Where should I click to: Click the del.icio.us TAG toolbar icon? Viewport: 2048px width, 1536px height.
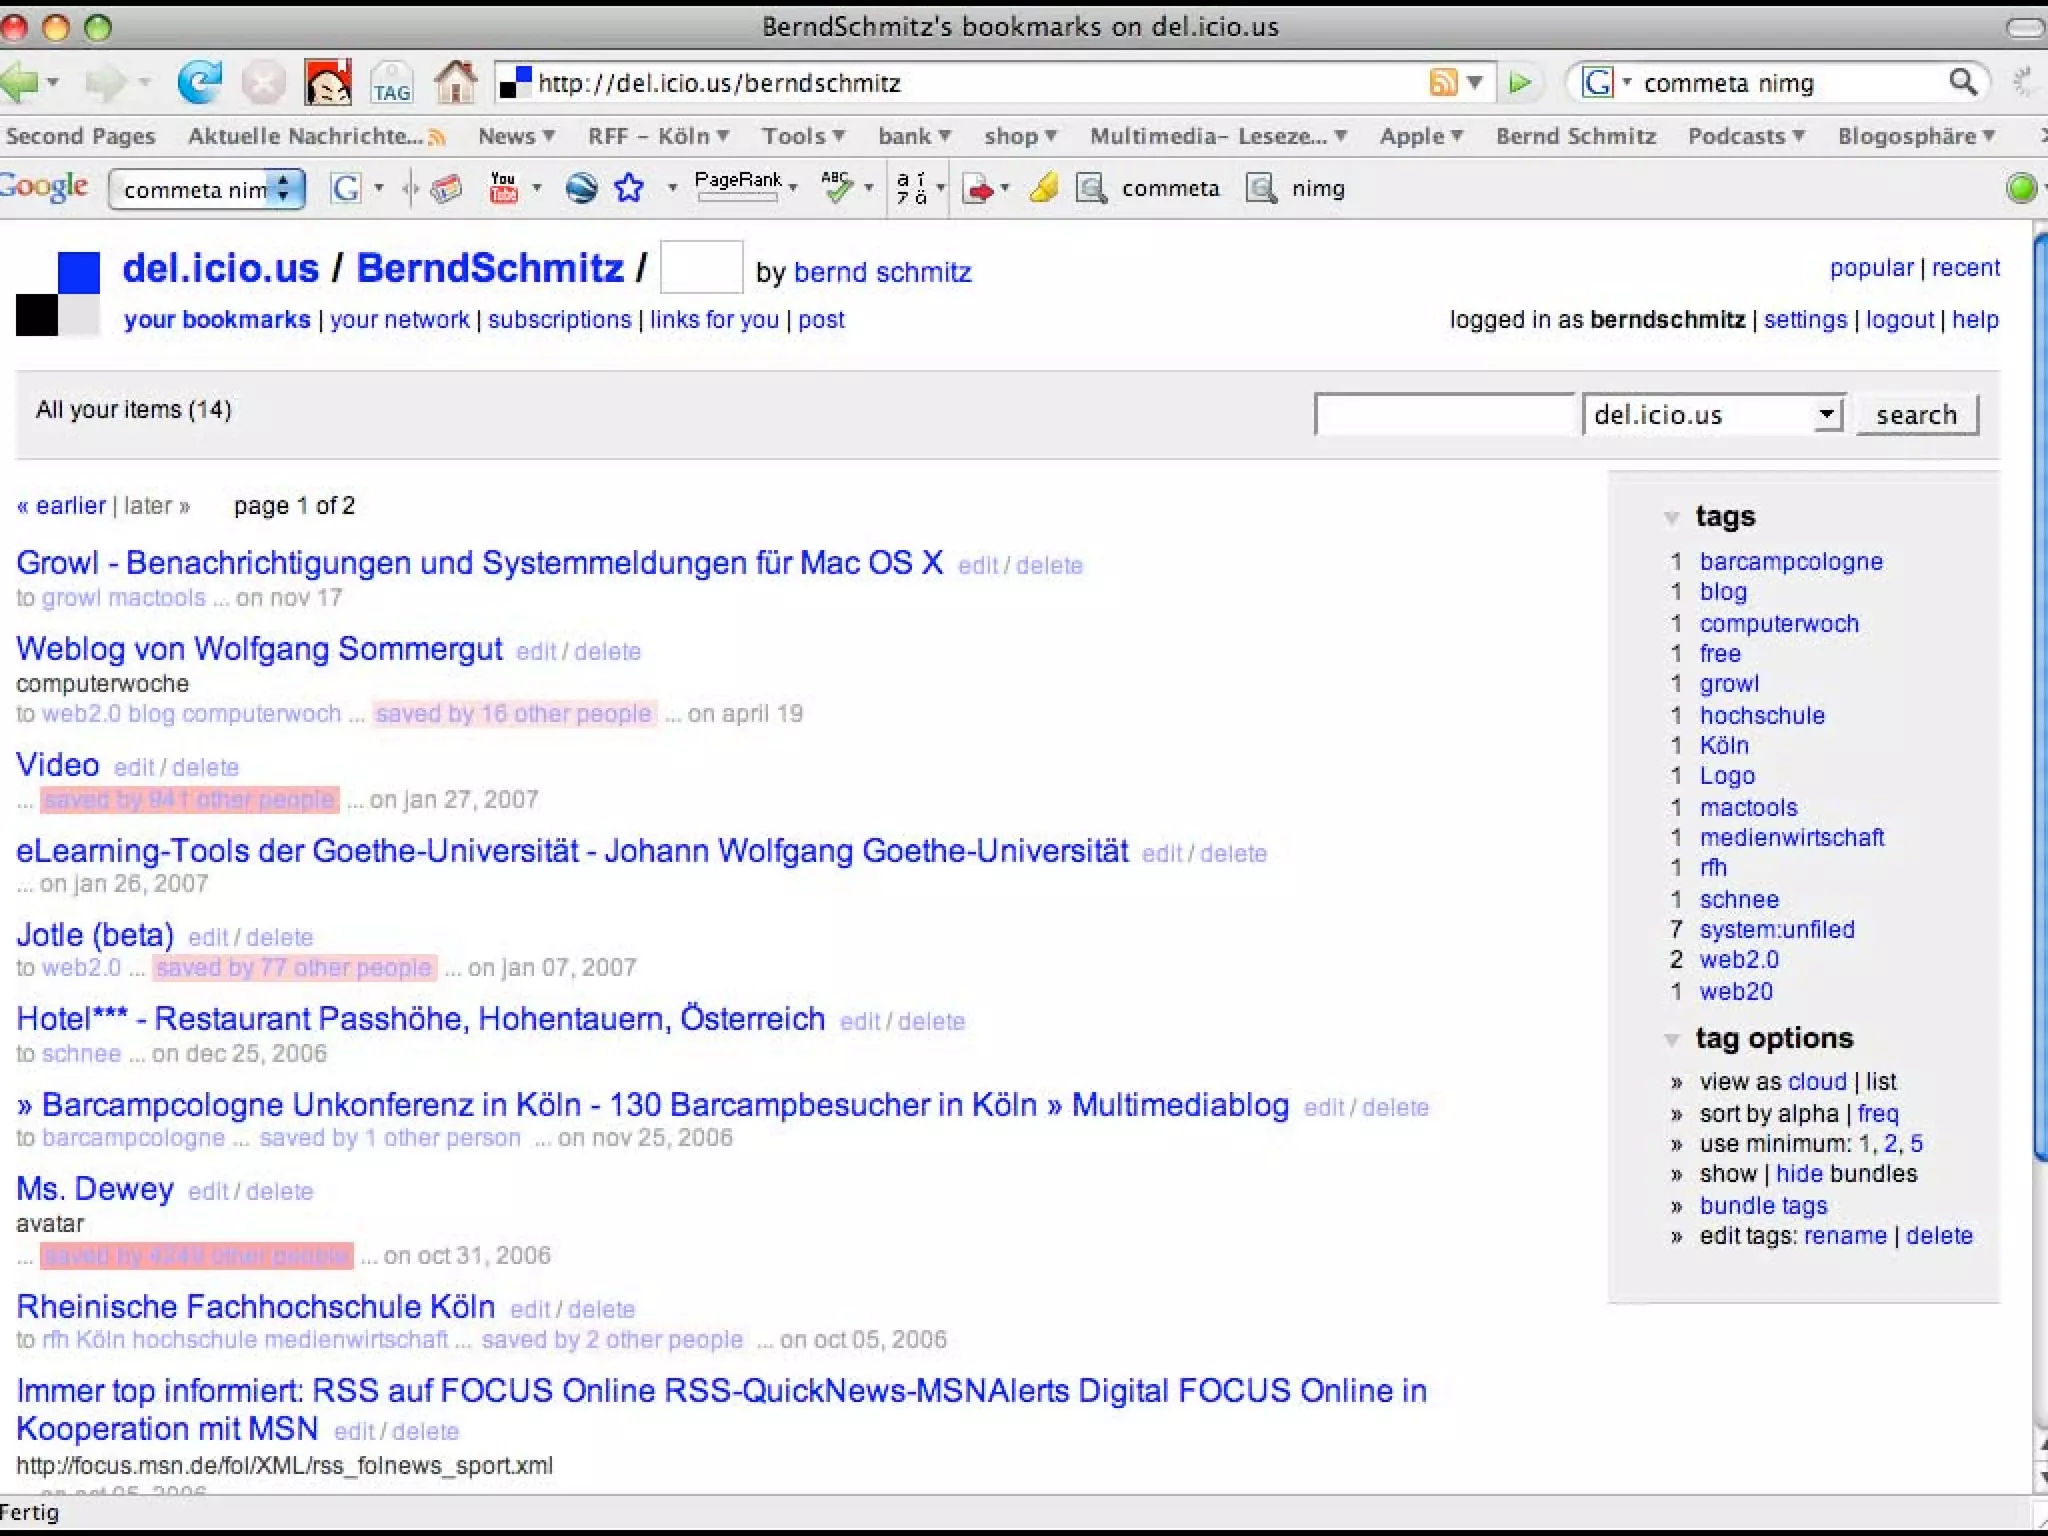(391, 83)
